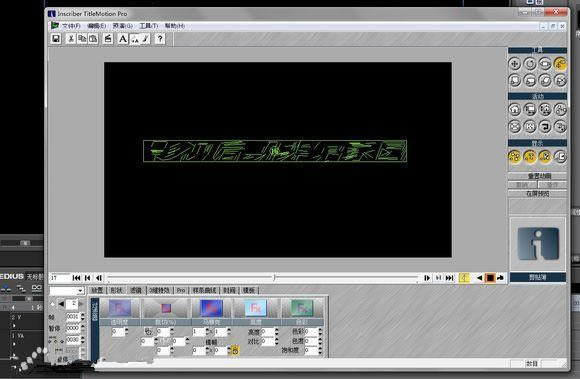
Task: Switch to the 滤镜 tab
Action: pos(136,290)
